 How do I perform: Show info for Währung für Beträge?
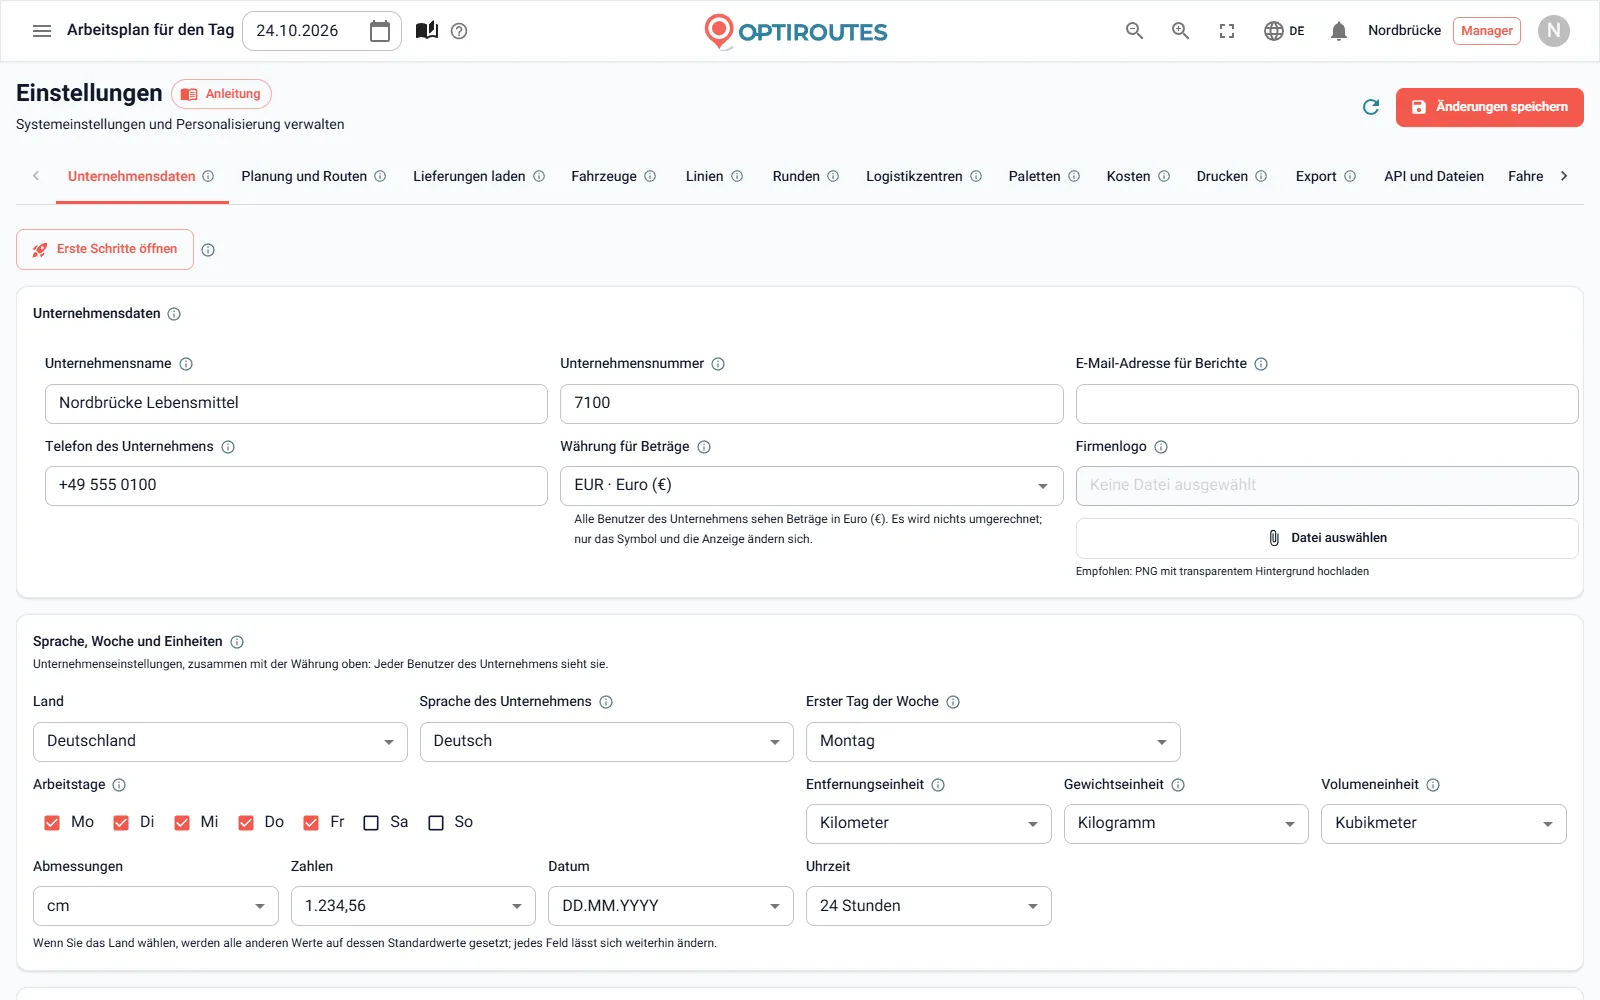(x=704, y=447)
